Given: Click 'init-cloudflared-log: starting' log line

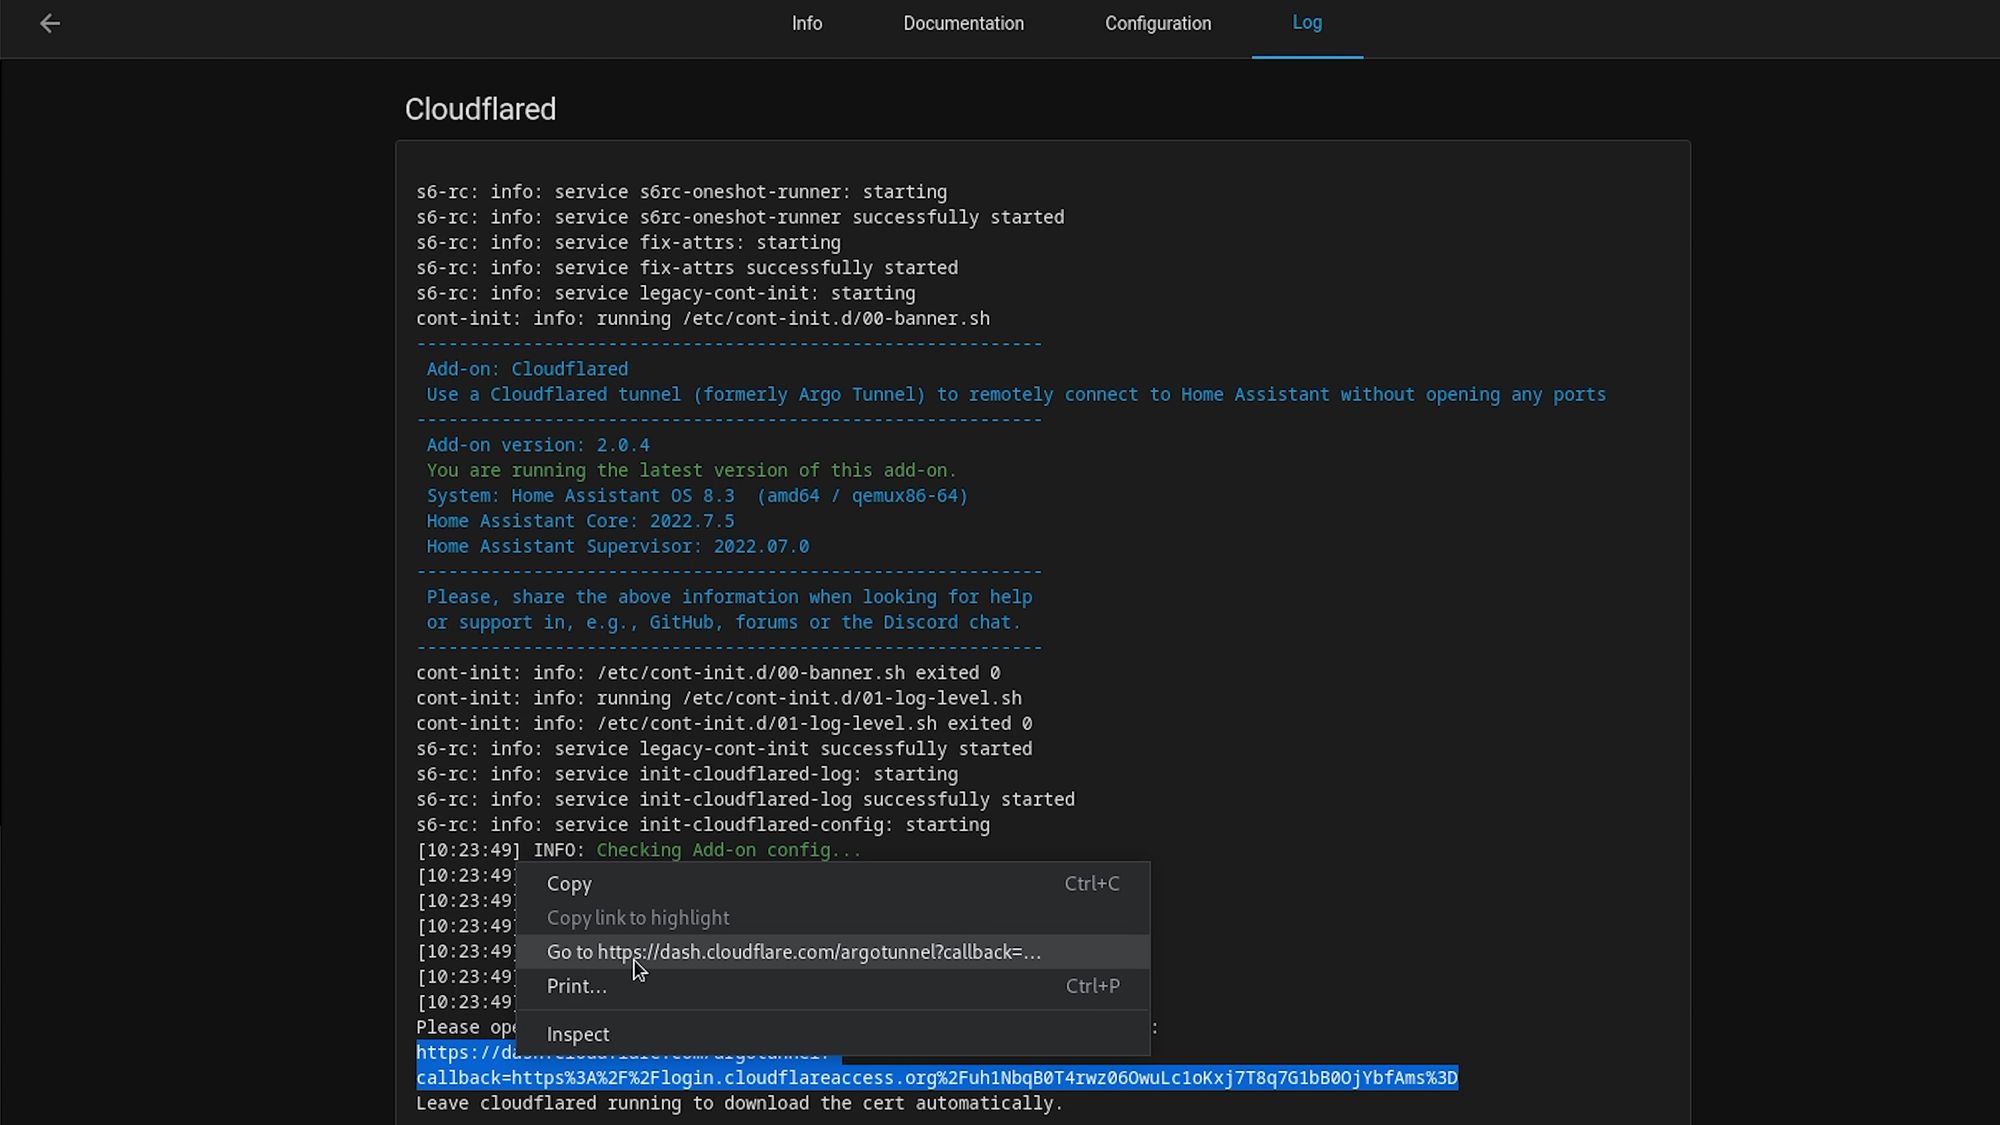Looking at the screenshot, I should 687,774.
